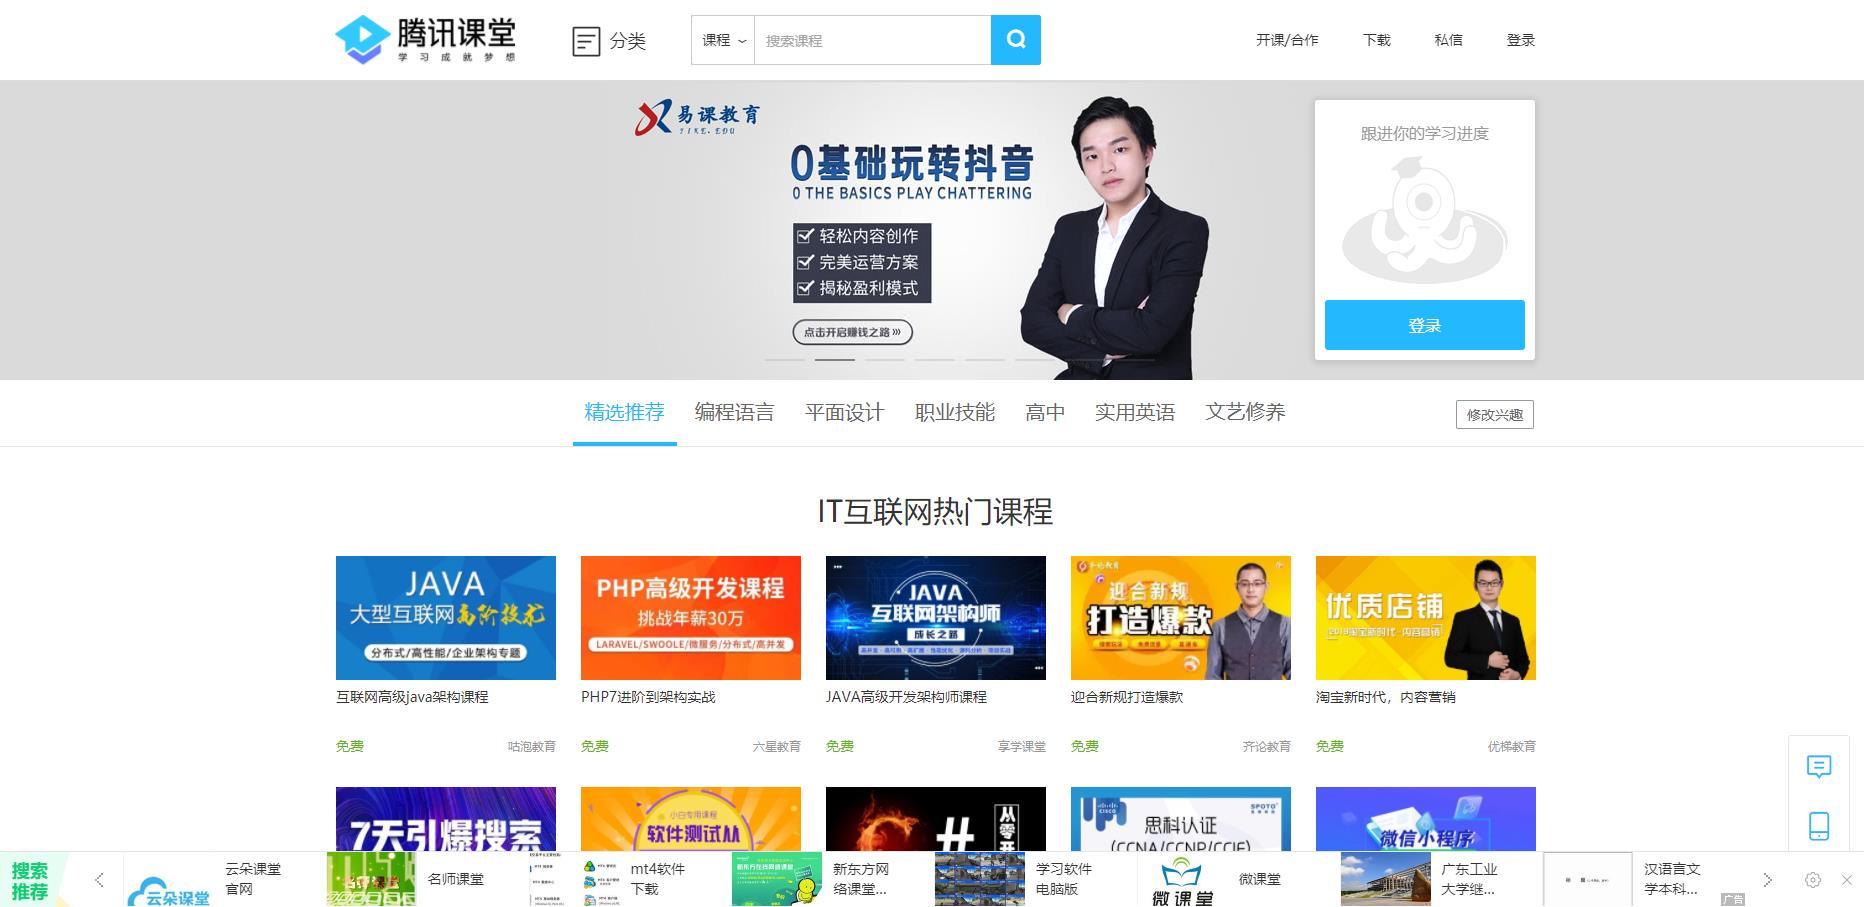Open 下载 in top navigation

pos(1376,40)
